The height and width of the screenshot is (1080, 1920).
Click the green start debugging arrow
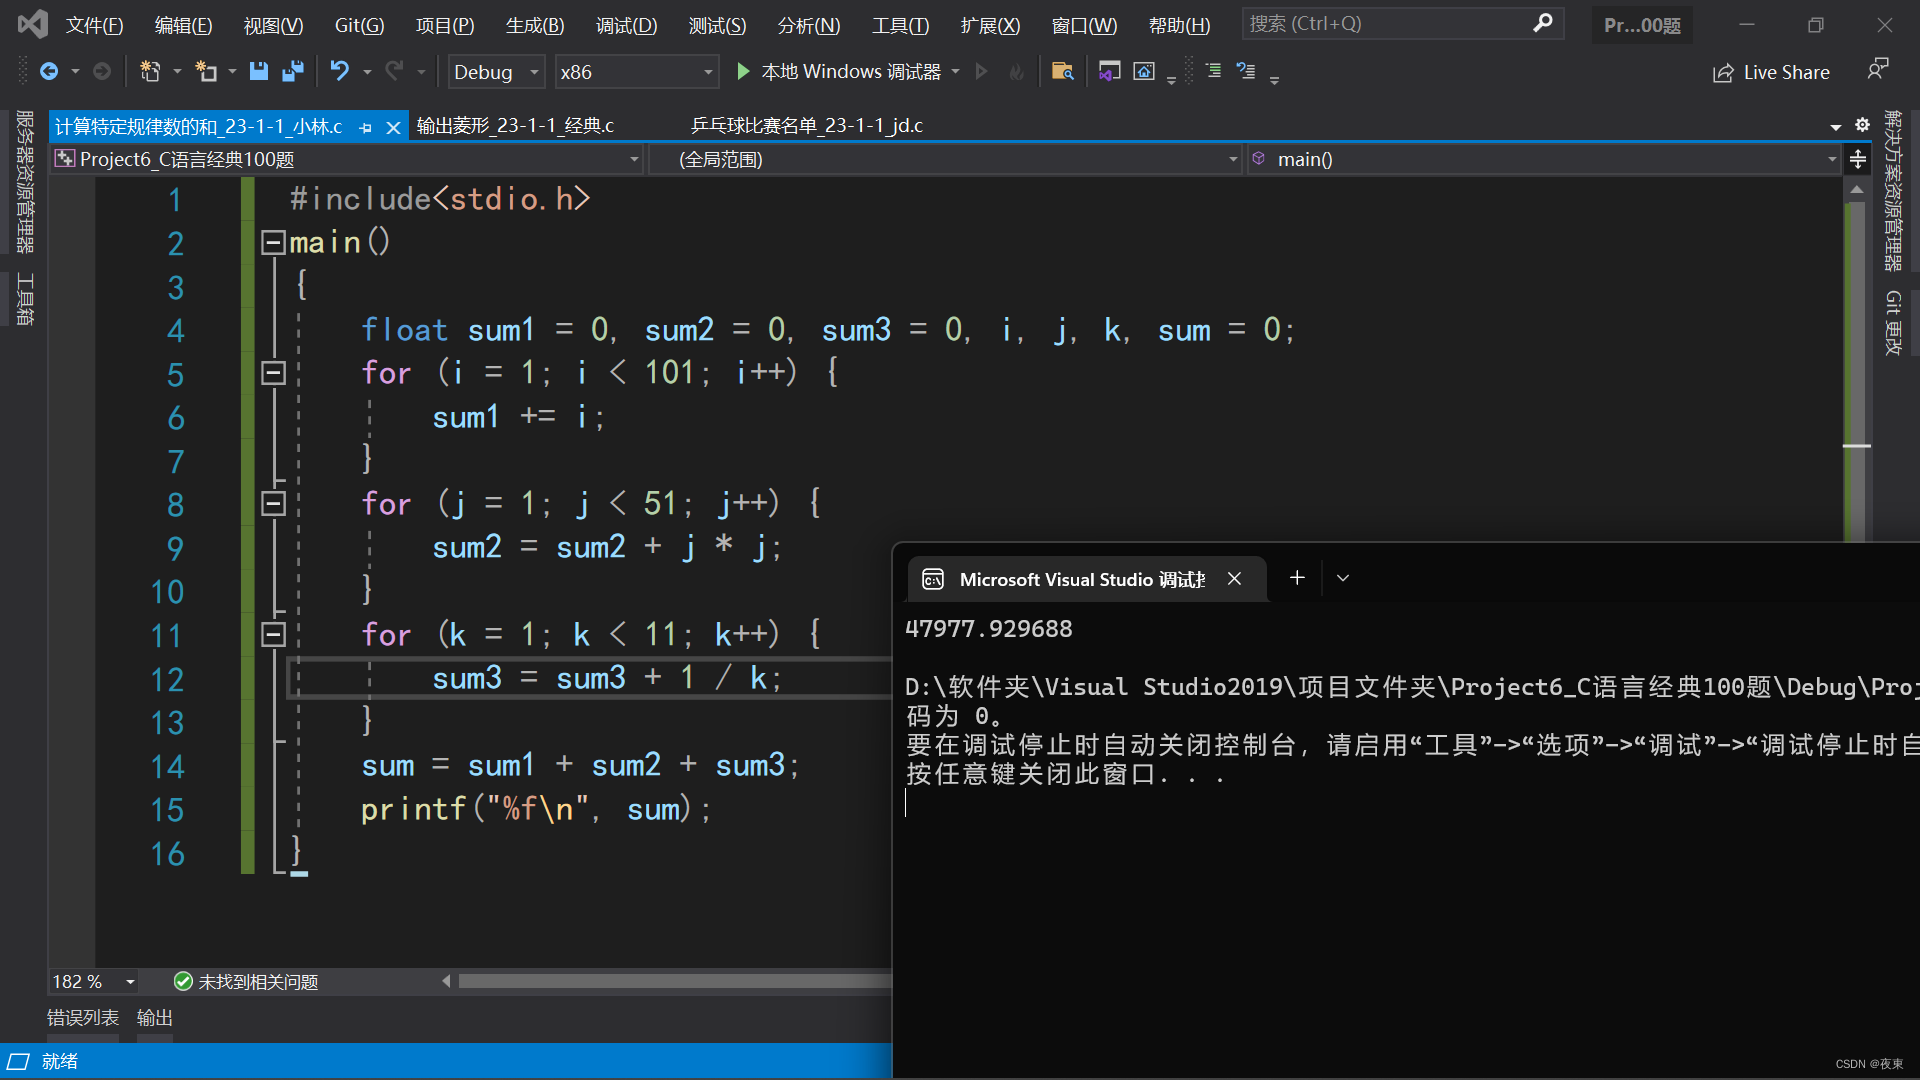[743, 71]
